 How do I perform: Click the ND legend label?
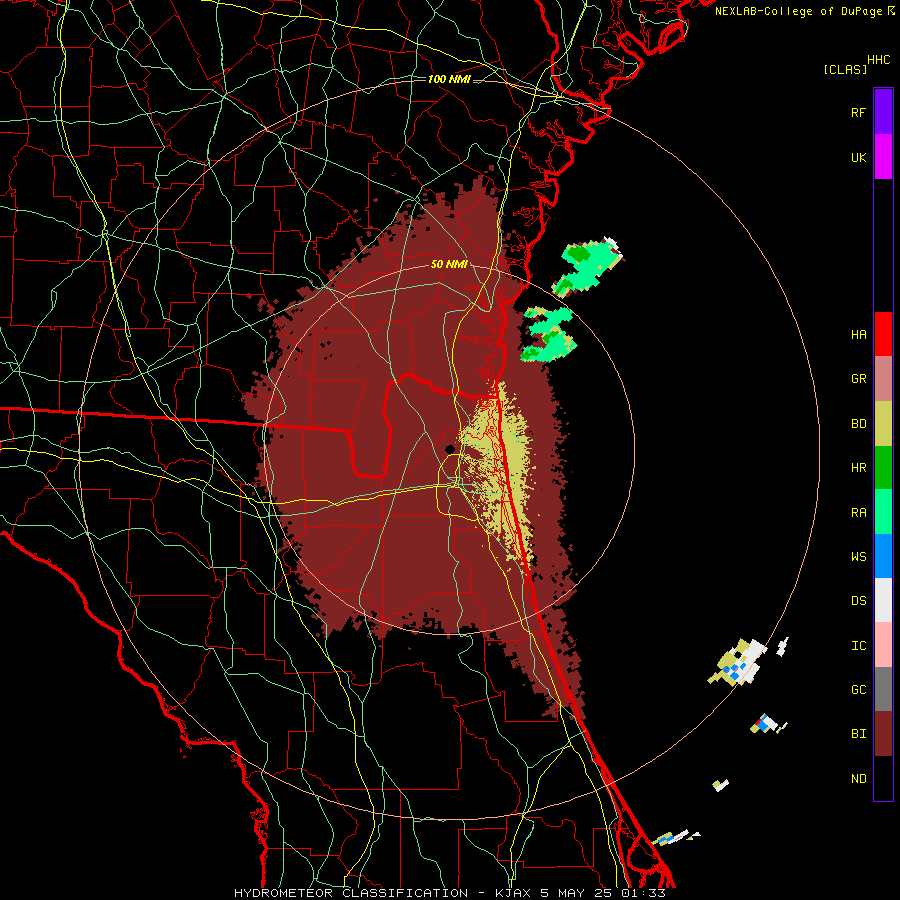[x=859, y=779]
